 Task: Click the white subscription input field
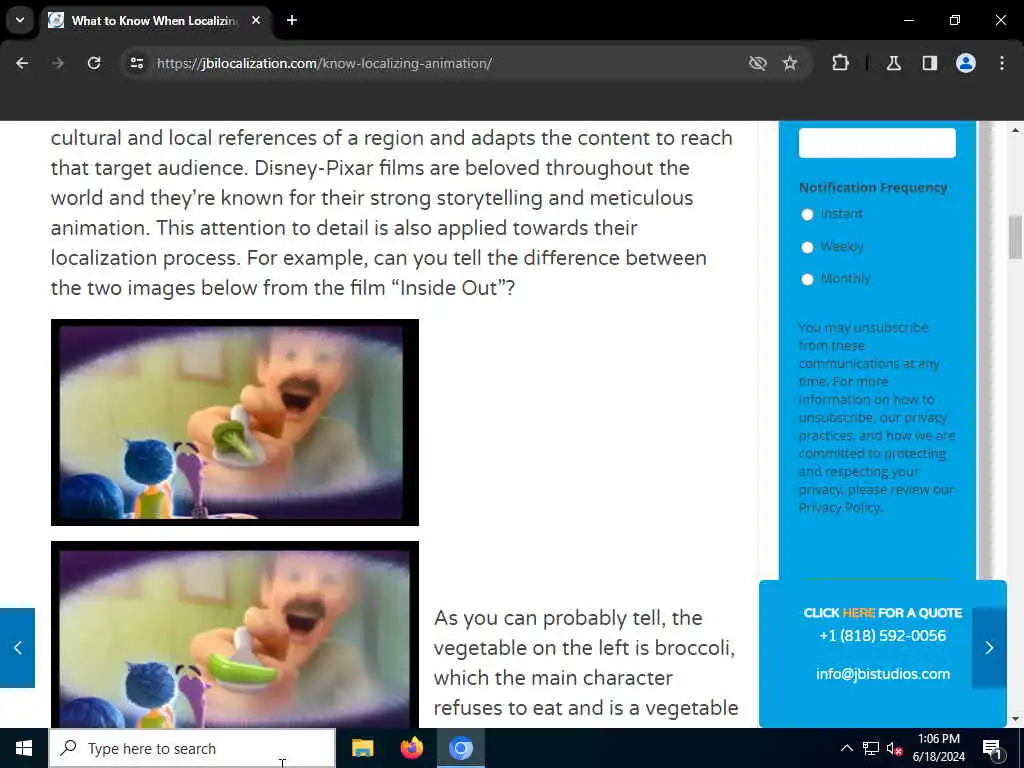click(877, 142)
